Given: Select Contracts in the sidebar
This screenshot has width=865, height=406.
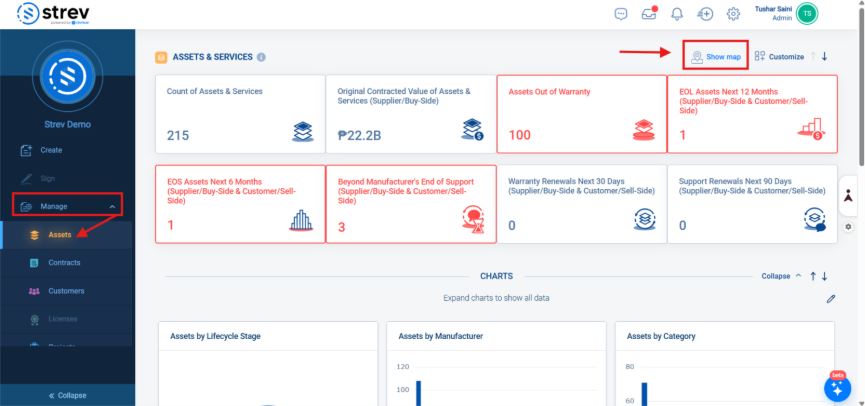Looking at the screenshot, I should pos(64,262).
